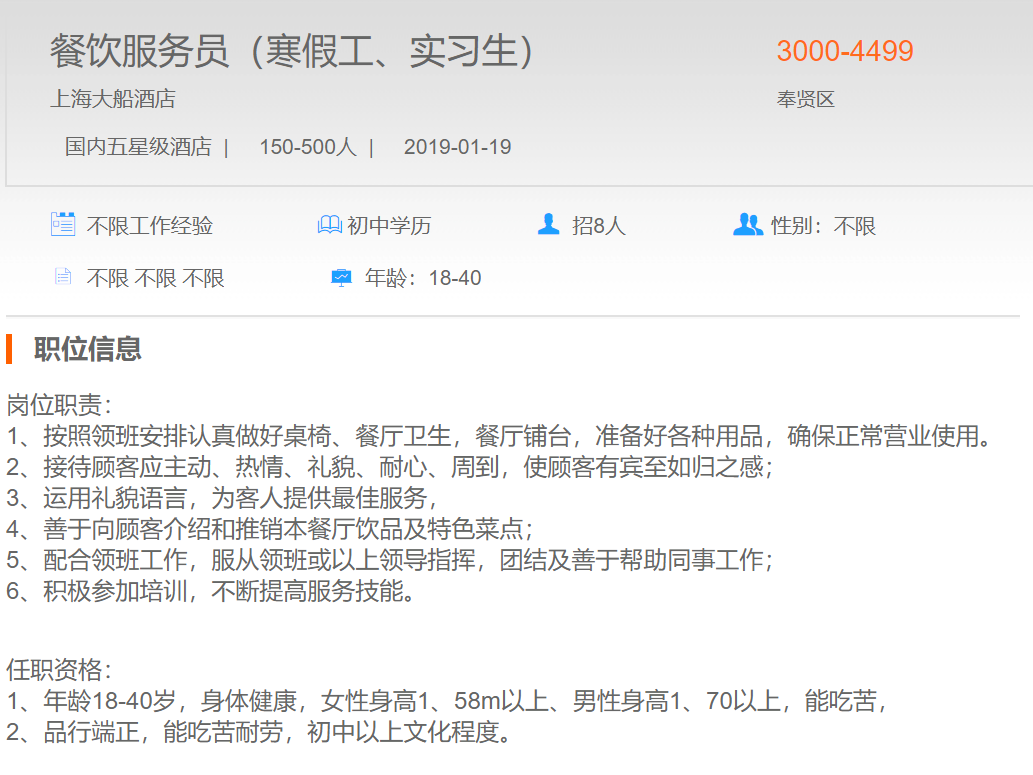Select the 奉贤区 district label
Screen dimensions: 1033x775
pos(805,99)
